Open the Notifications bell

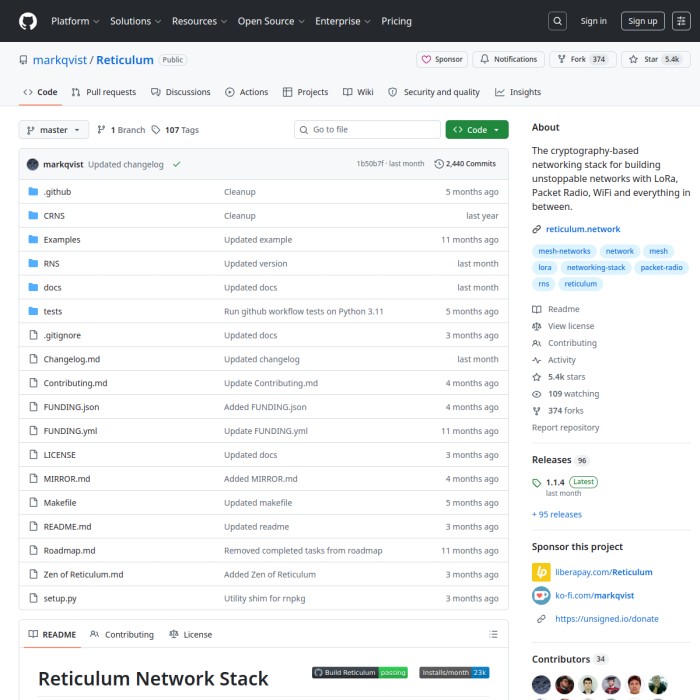coord(508,60)
